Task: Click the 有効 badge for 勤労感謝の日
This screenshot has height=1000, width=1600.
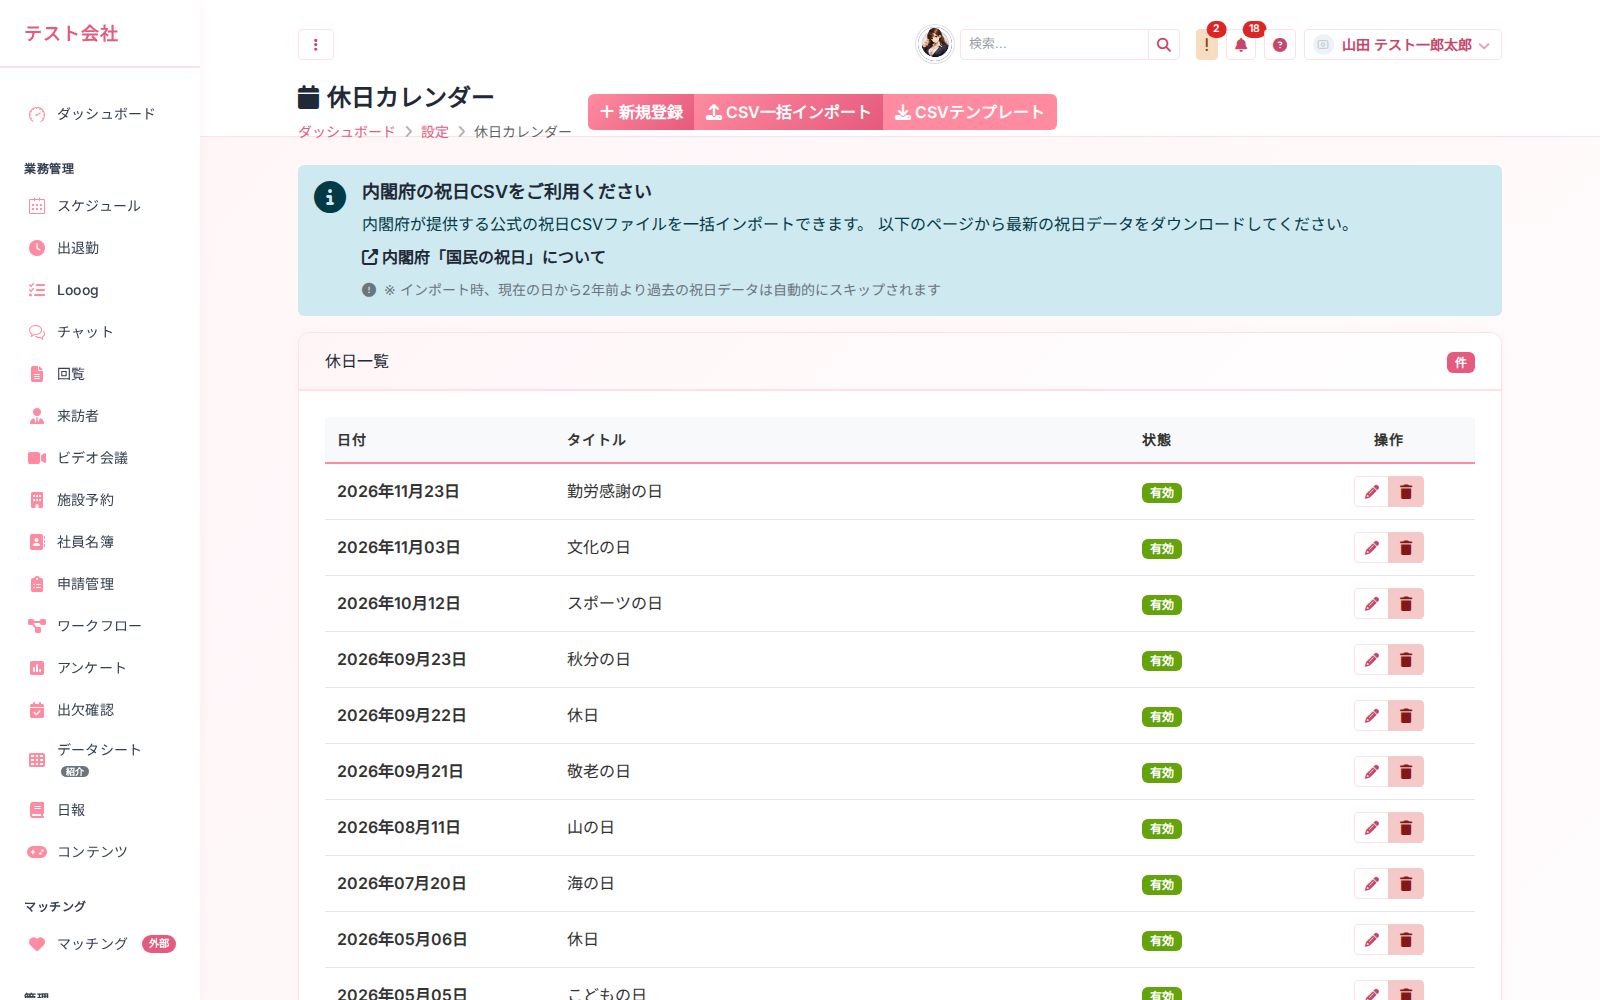Action: [x=1162, y=493]
